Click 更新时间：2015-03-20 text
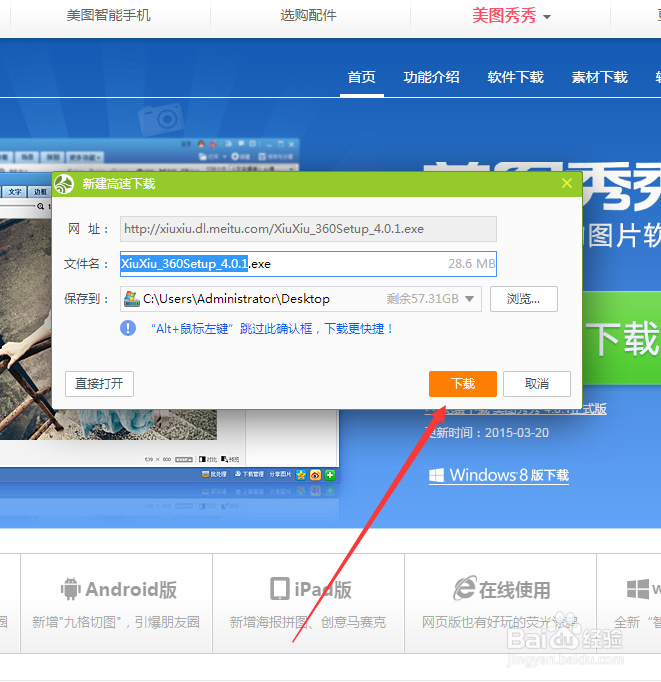Image resolution: width=661 pixels, height=682 pixels. (x=487, y=433)
